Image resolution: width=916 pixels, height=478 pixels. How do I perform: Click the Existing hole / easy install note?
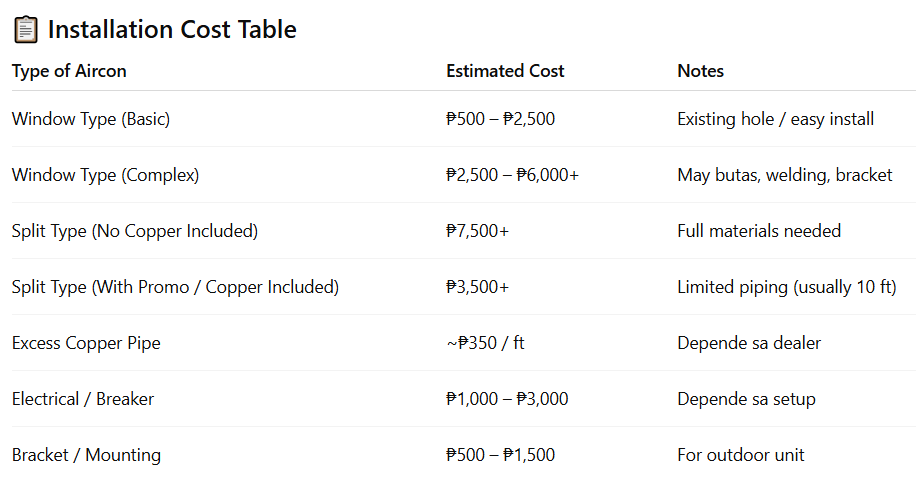(775, 119)
